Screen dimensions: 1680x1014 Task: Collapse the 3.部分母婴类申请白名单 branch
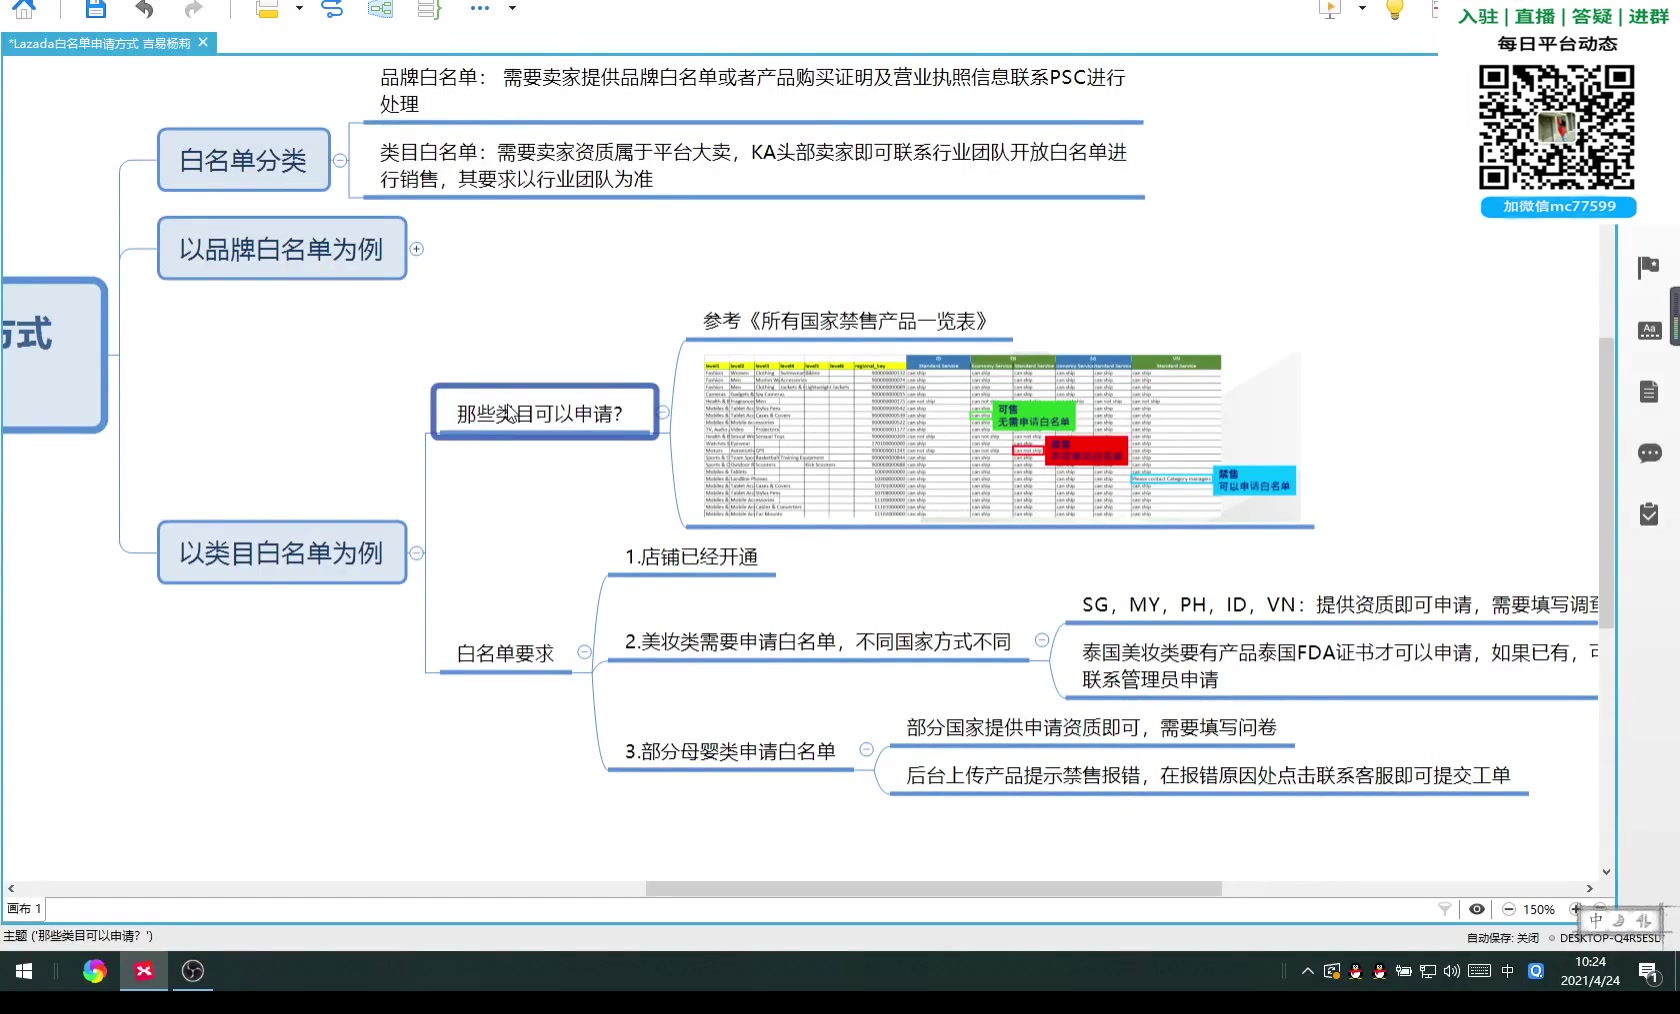tap(867, 750)
